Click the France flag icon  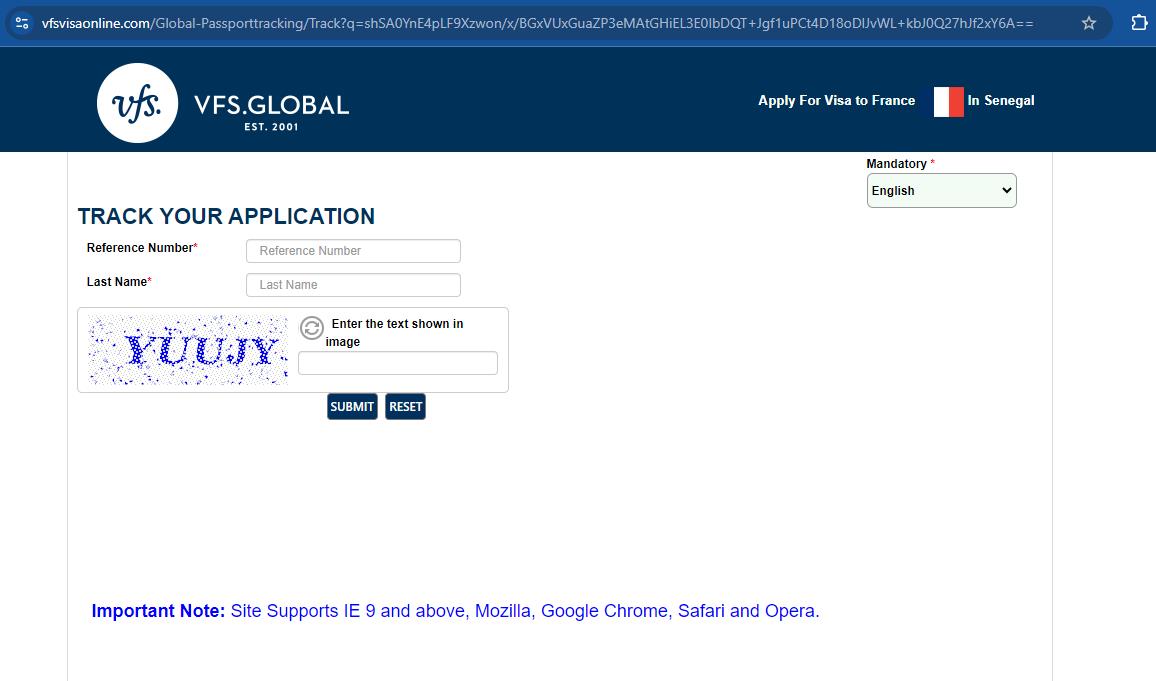947,101
